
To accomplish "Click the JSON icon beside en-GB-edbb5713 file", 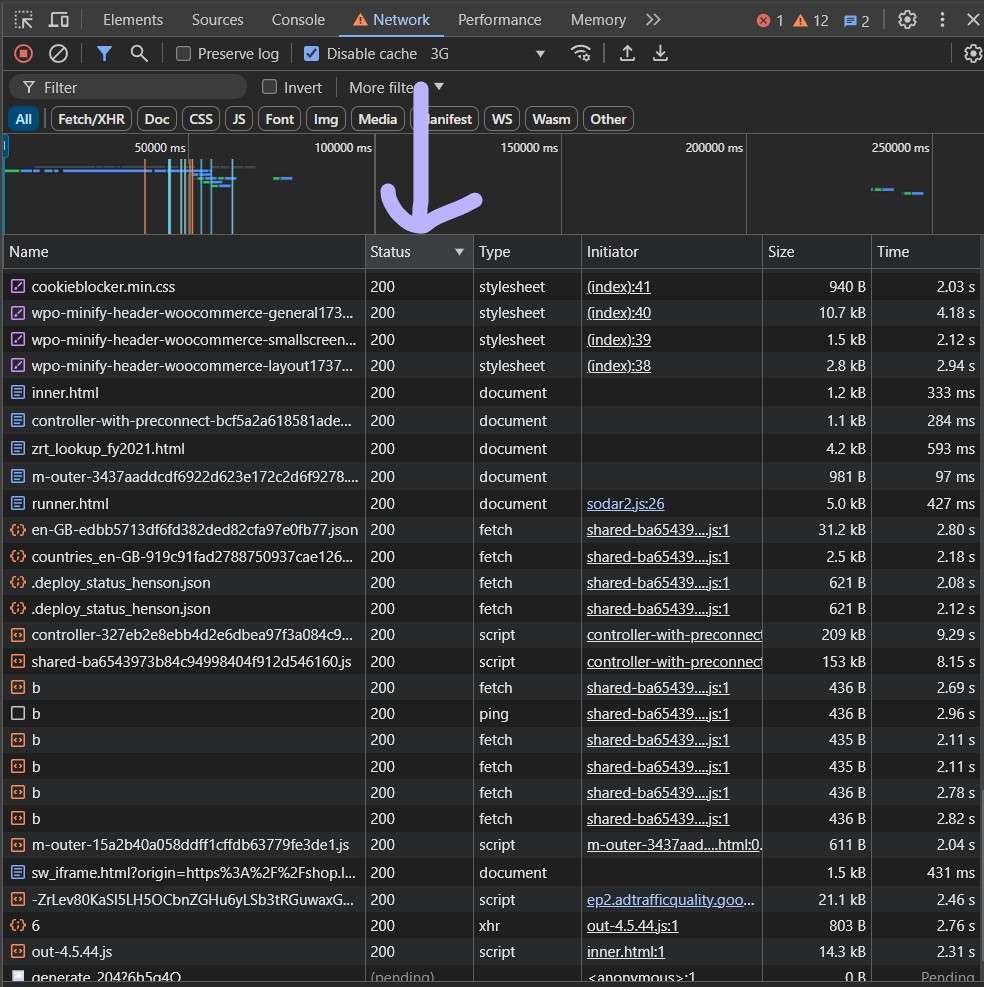I will pyautogui.click(x=18, y=530).
